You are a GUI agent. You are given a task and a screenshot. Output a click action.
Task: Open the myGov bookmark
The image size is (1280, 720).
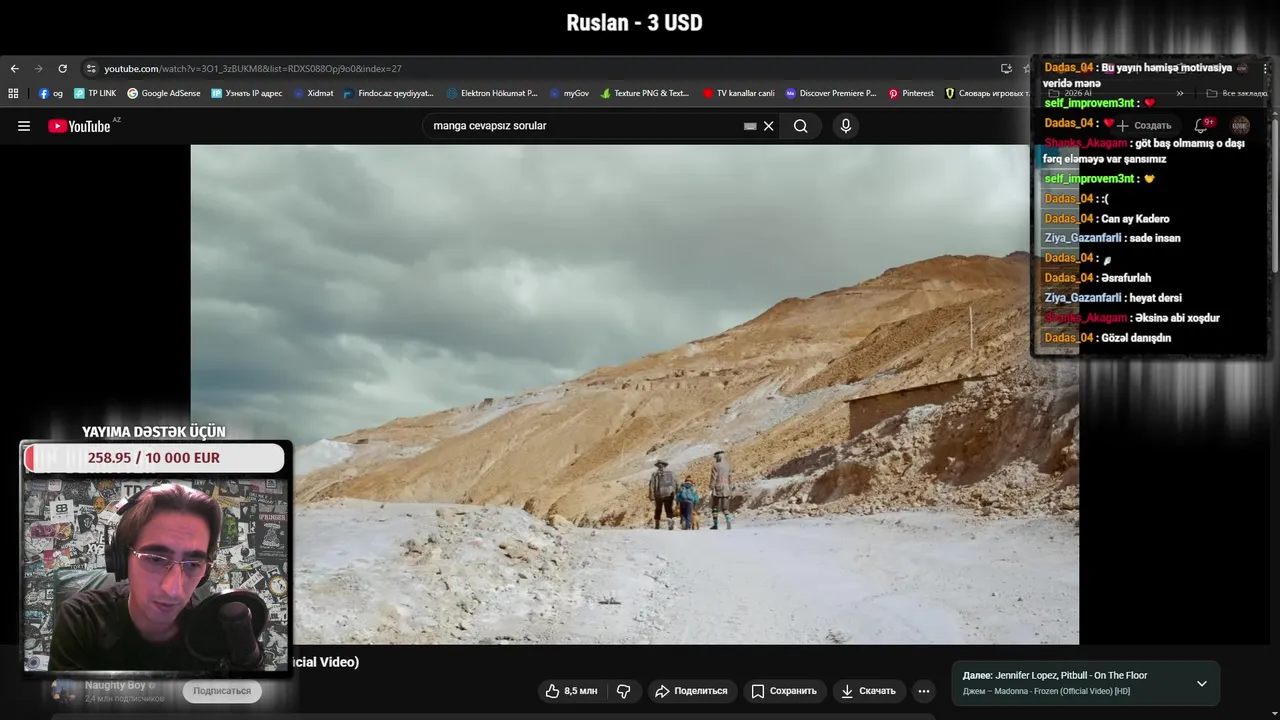coord(569,93)
